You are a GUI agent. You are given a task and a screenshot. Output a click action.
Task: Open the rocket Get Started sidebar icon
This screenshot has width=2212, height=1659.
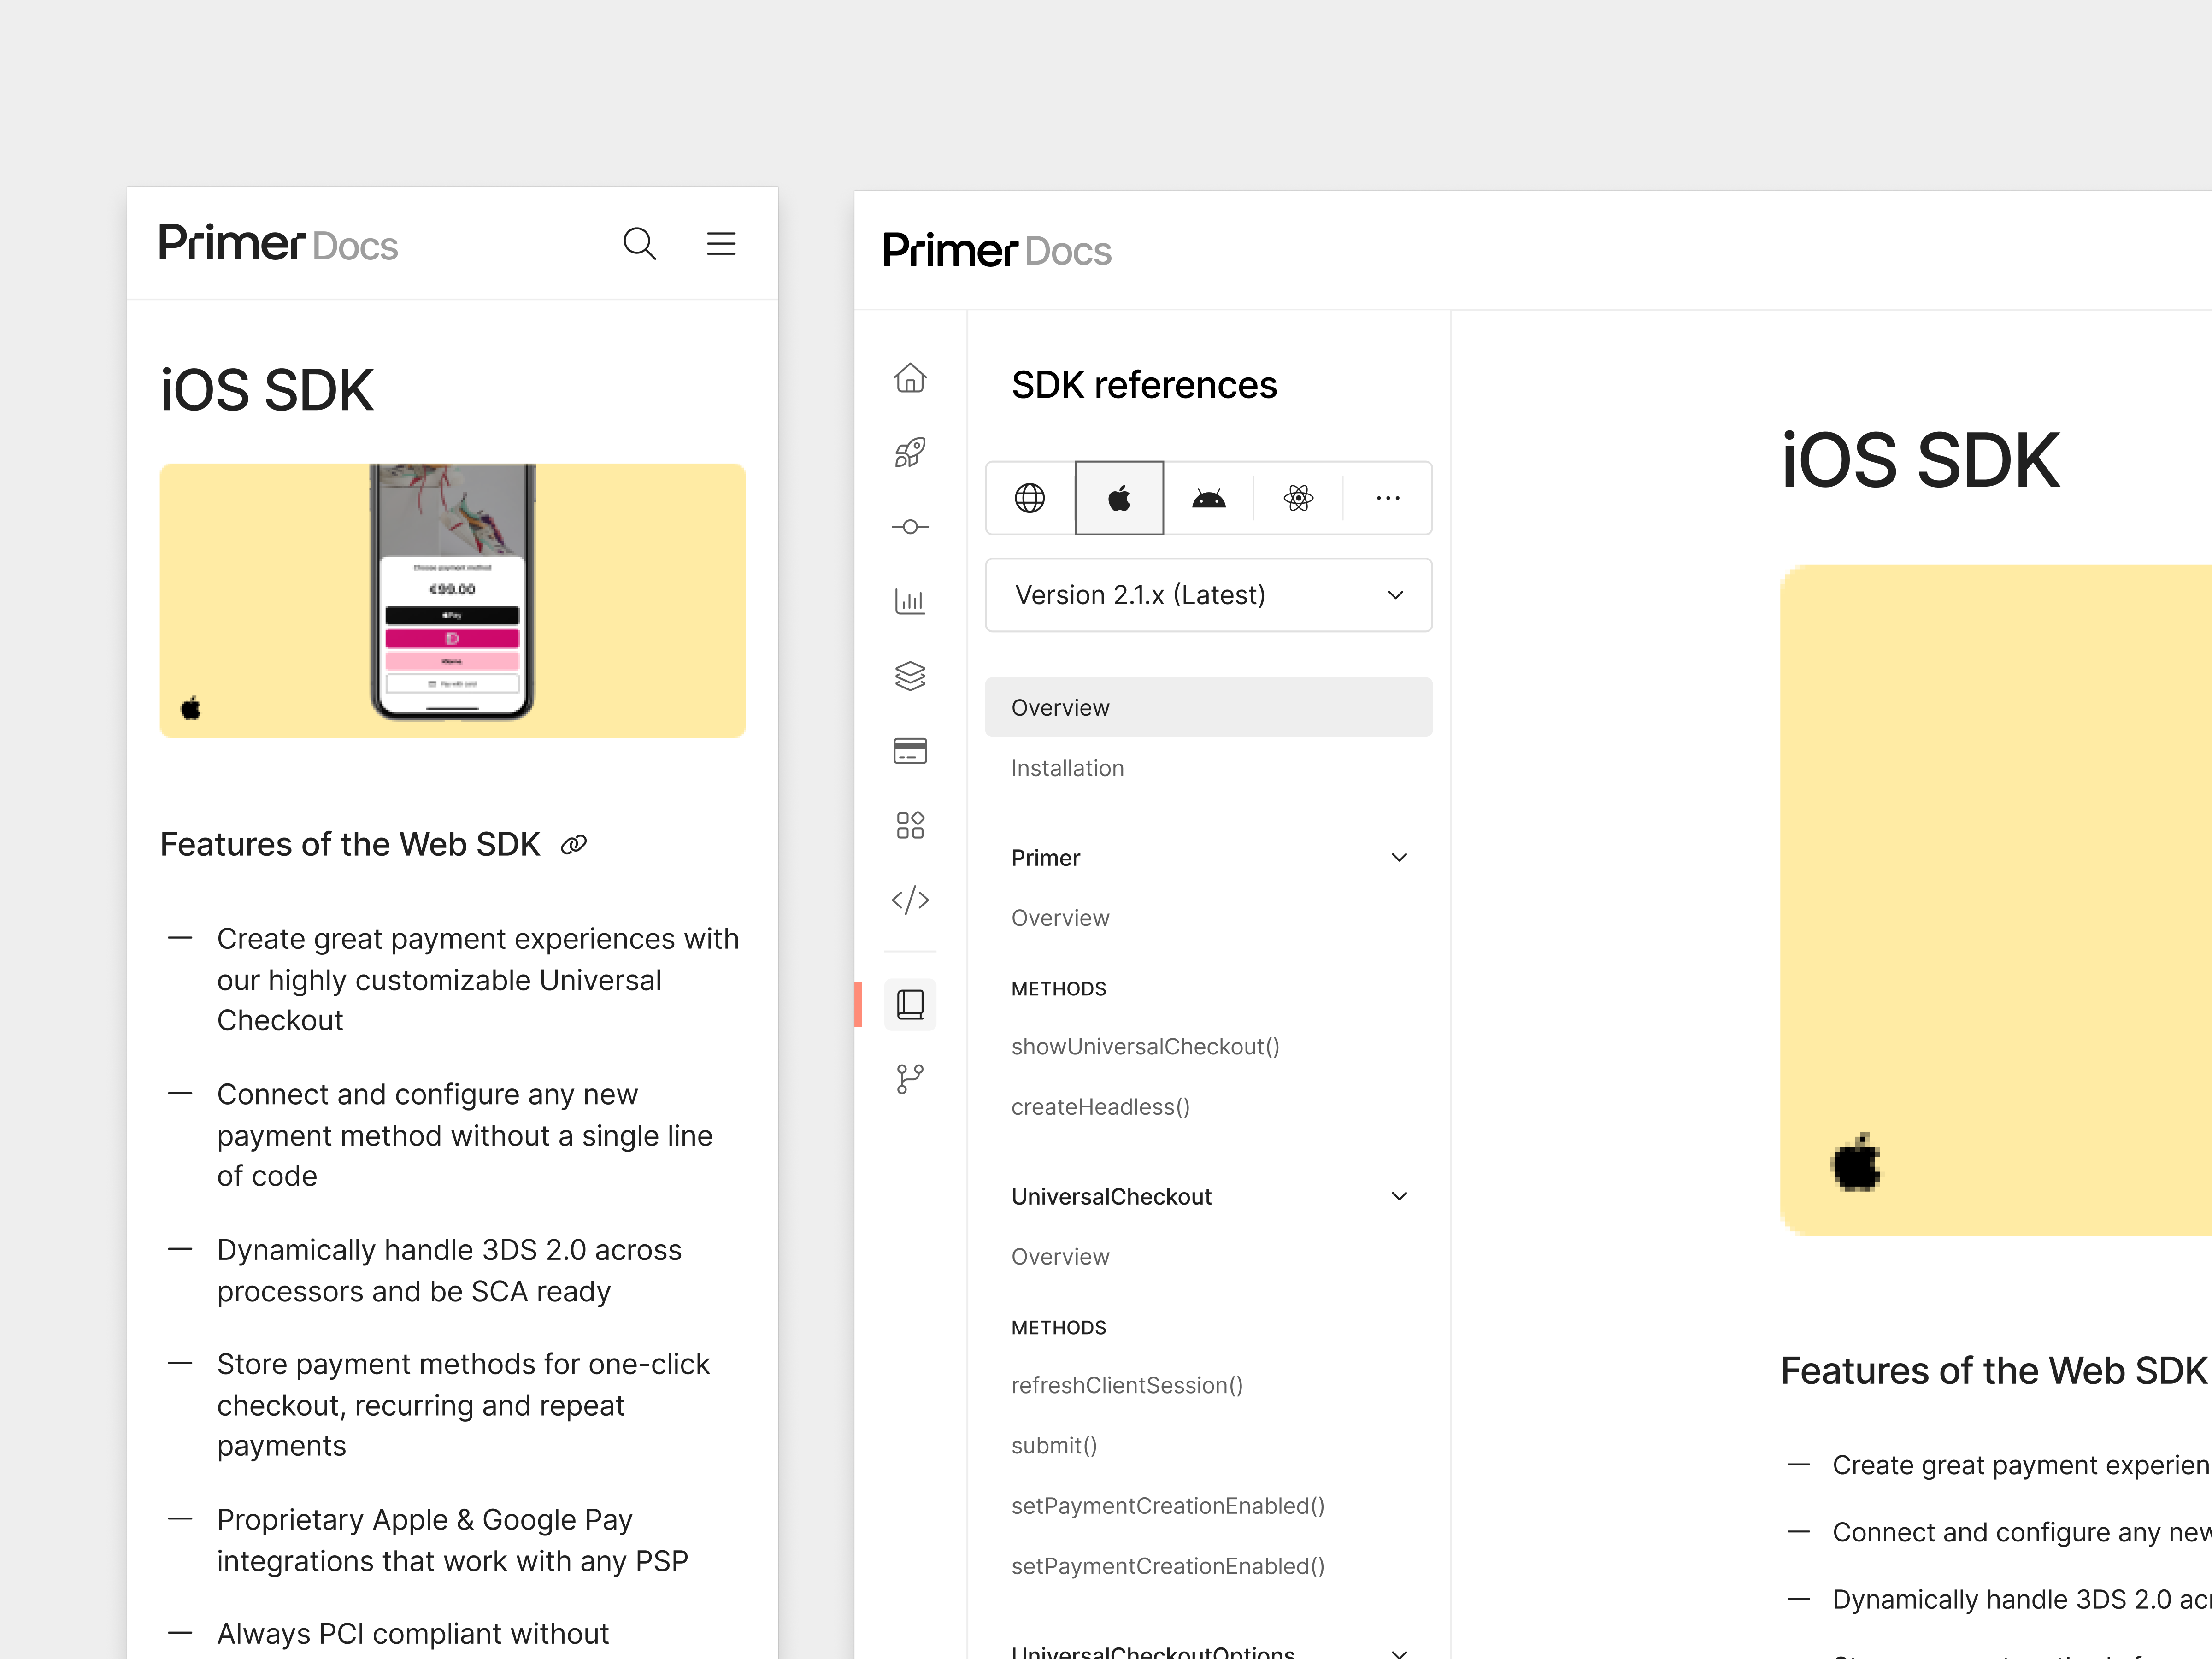point(910,453)
